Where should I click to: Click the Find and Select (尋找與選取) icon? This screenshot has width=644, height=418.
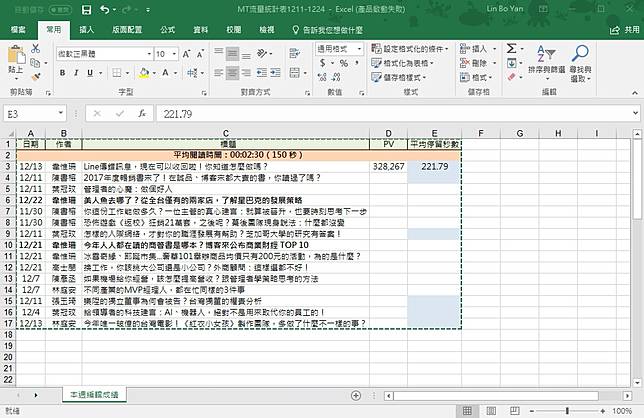tap(580, 60)
